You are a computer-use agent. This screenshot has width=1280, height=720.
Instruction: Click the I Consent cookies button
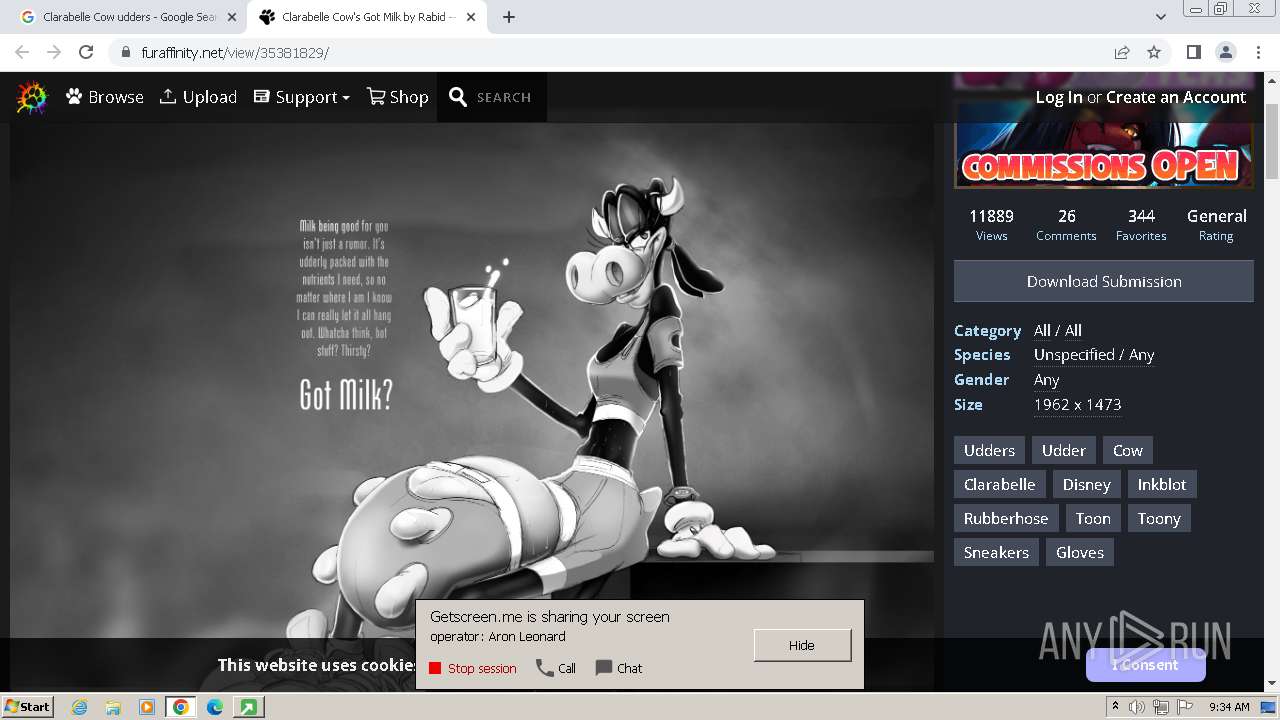1145,665
